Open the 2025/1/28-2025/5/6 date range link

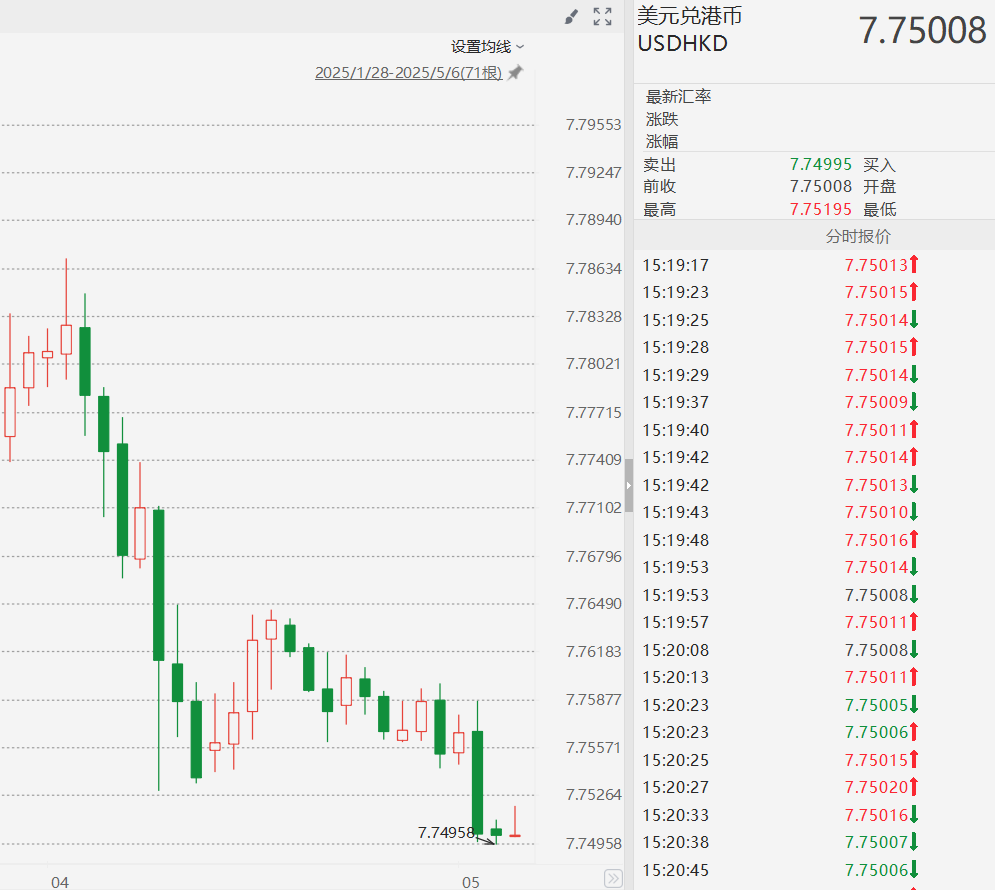click(x=408, y=73)
